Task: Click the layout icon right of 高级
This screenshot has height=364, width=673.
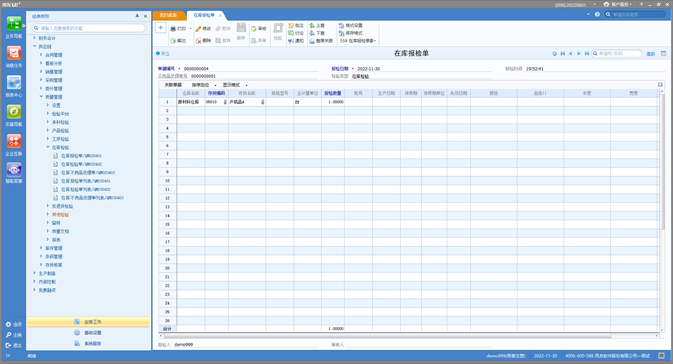Action: 664,54
